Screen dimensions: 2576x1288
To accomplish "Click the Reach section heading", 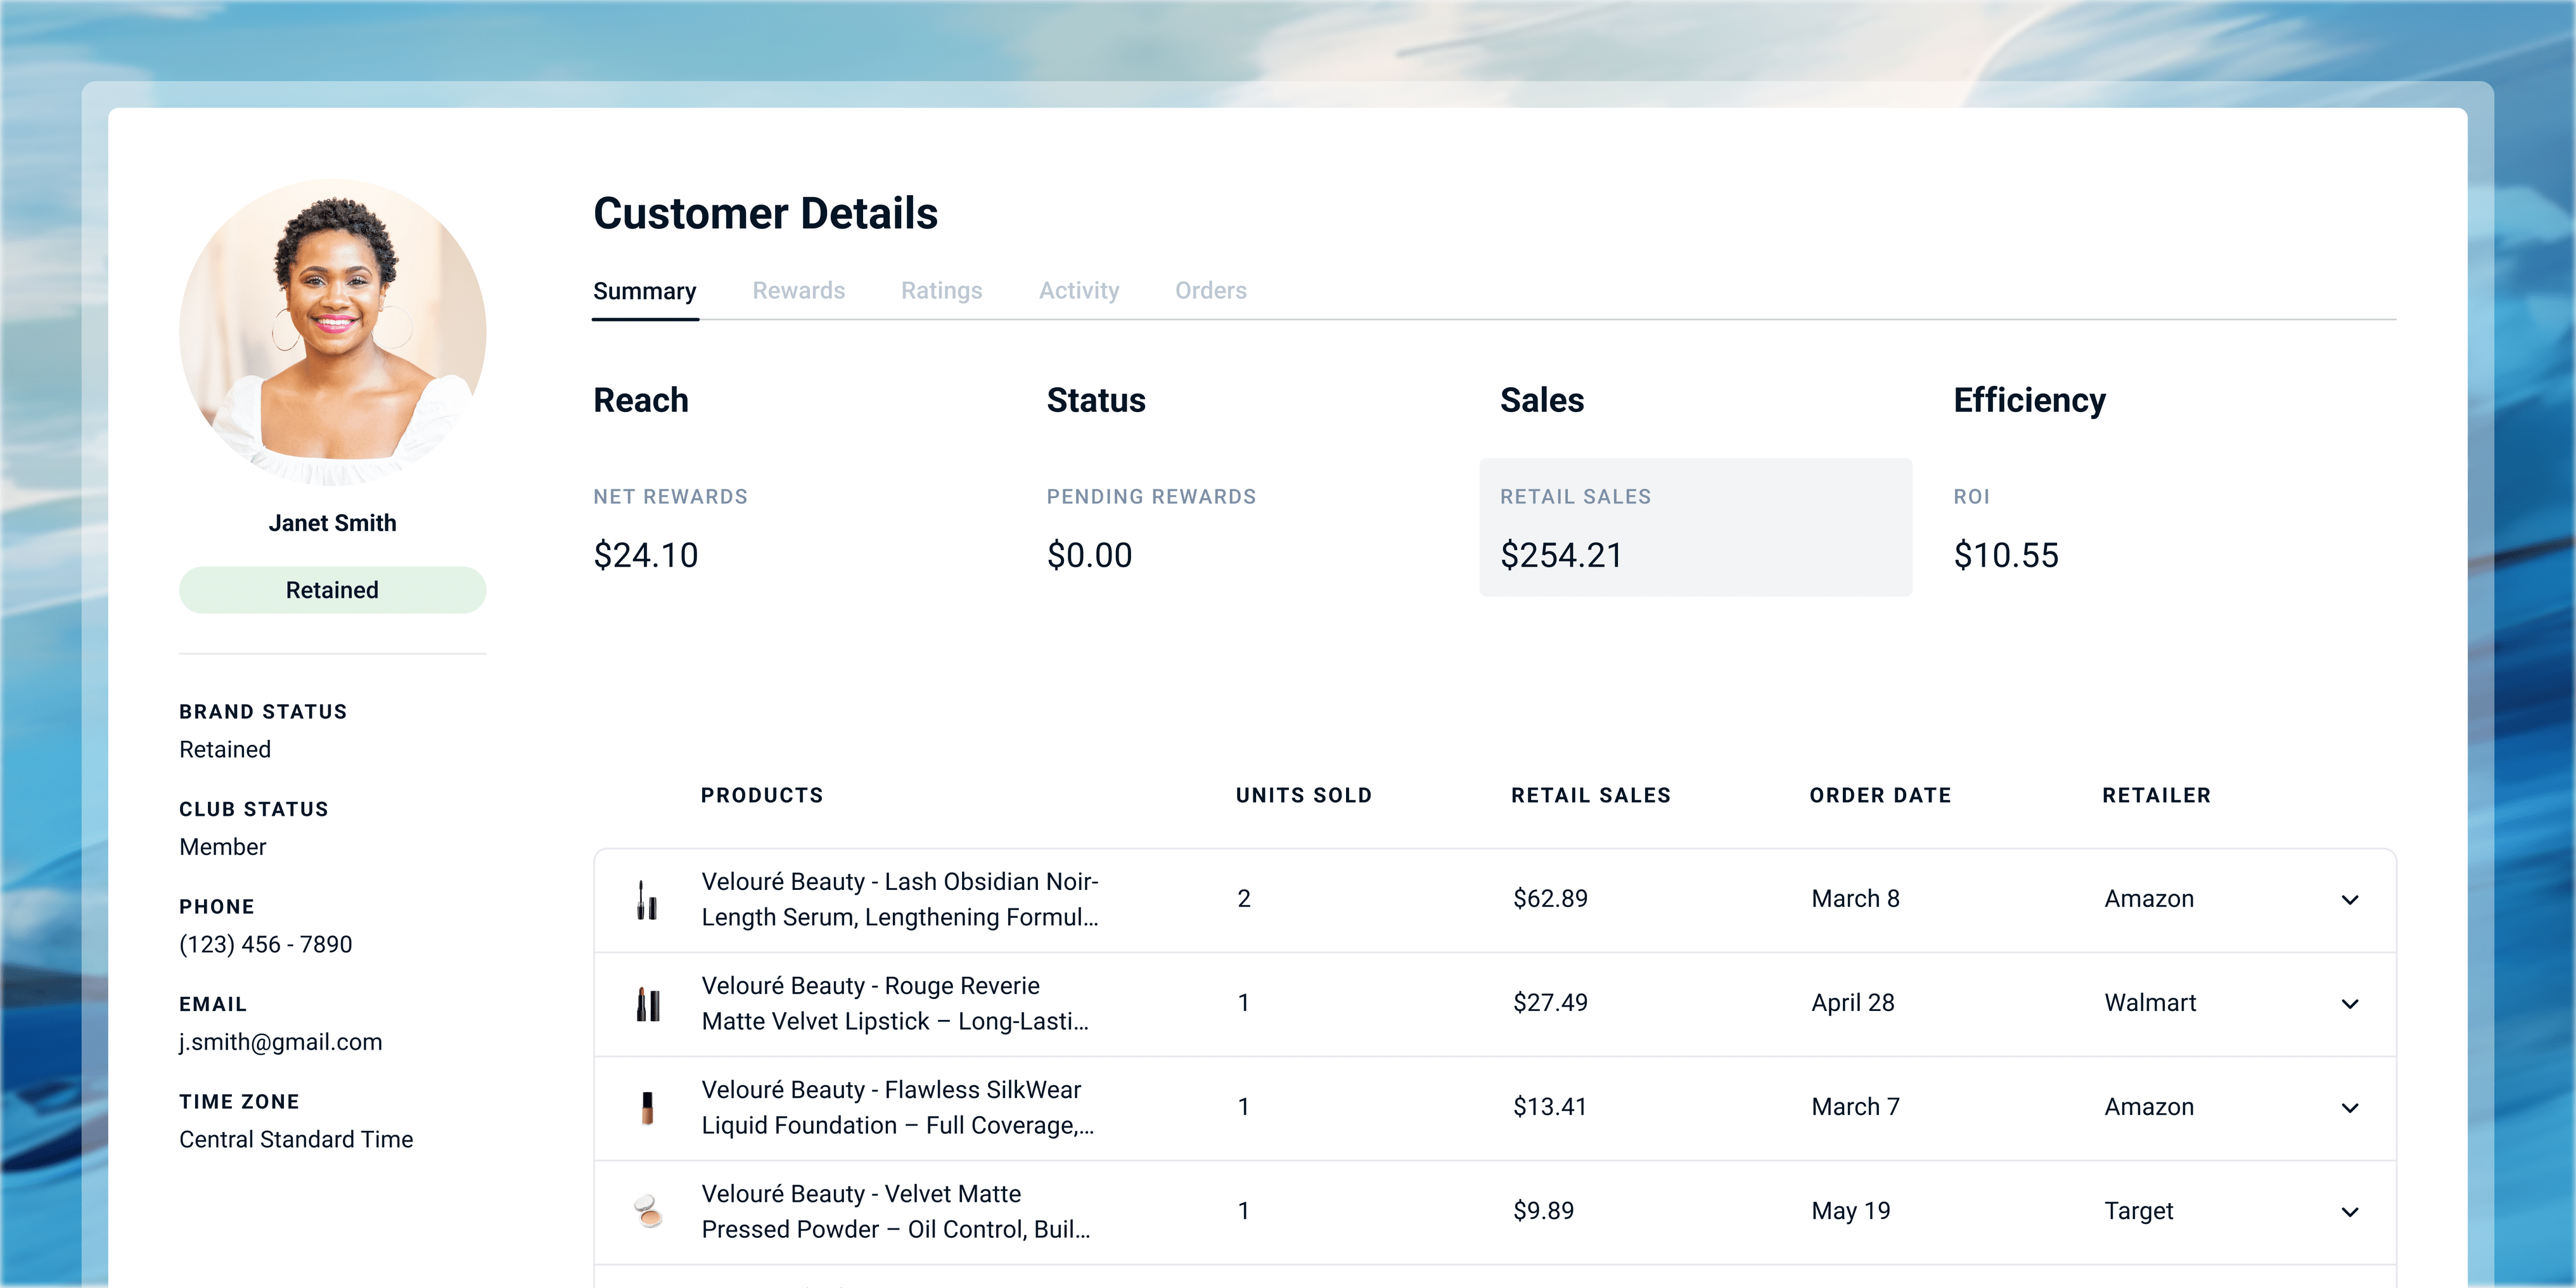I will [x=641, y=400].
